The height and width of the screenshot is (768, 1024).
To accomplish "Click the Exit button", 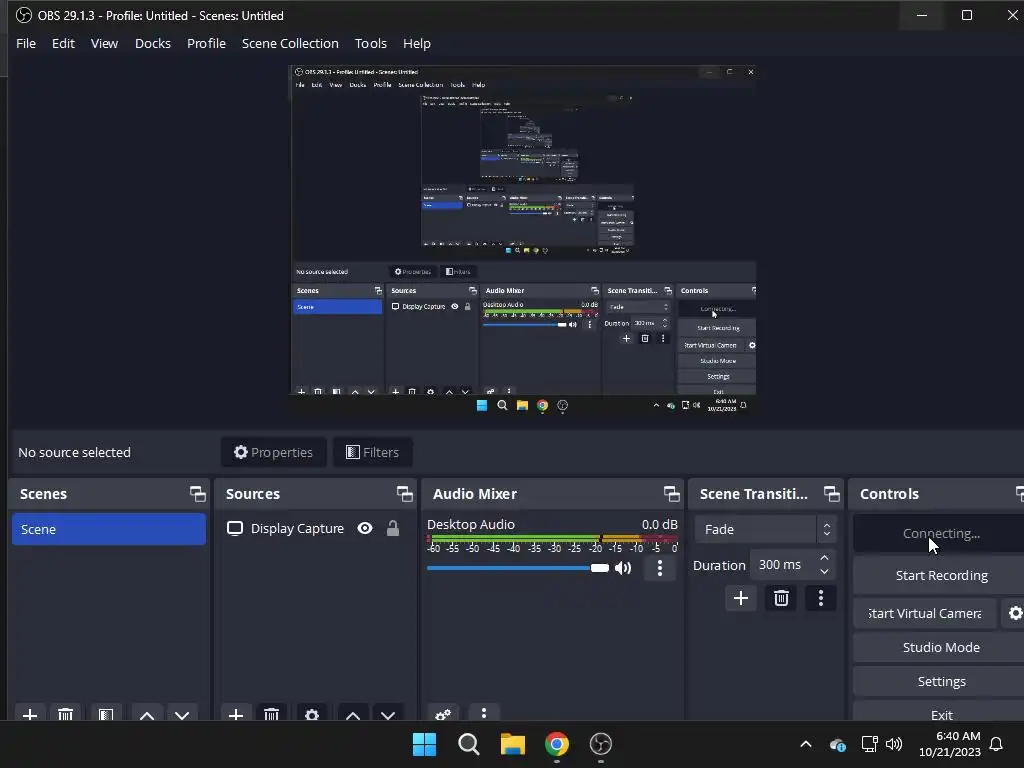I will 940,713.
